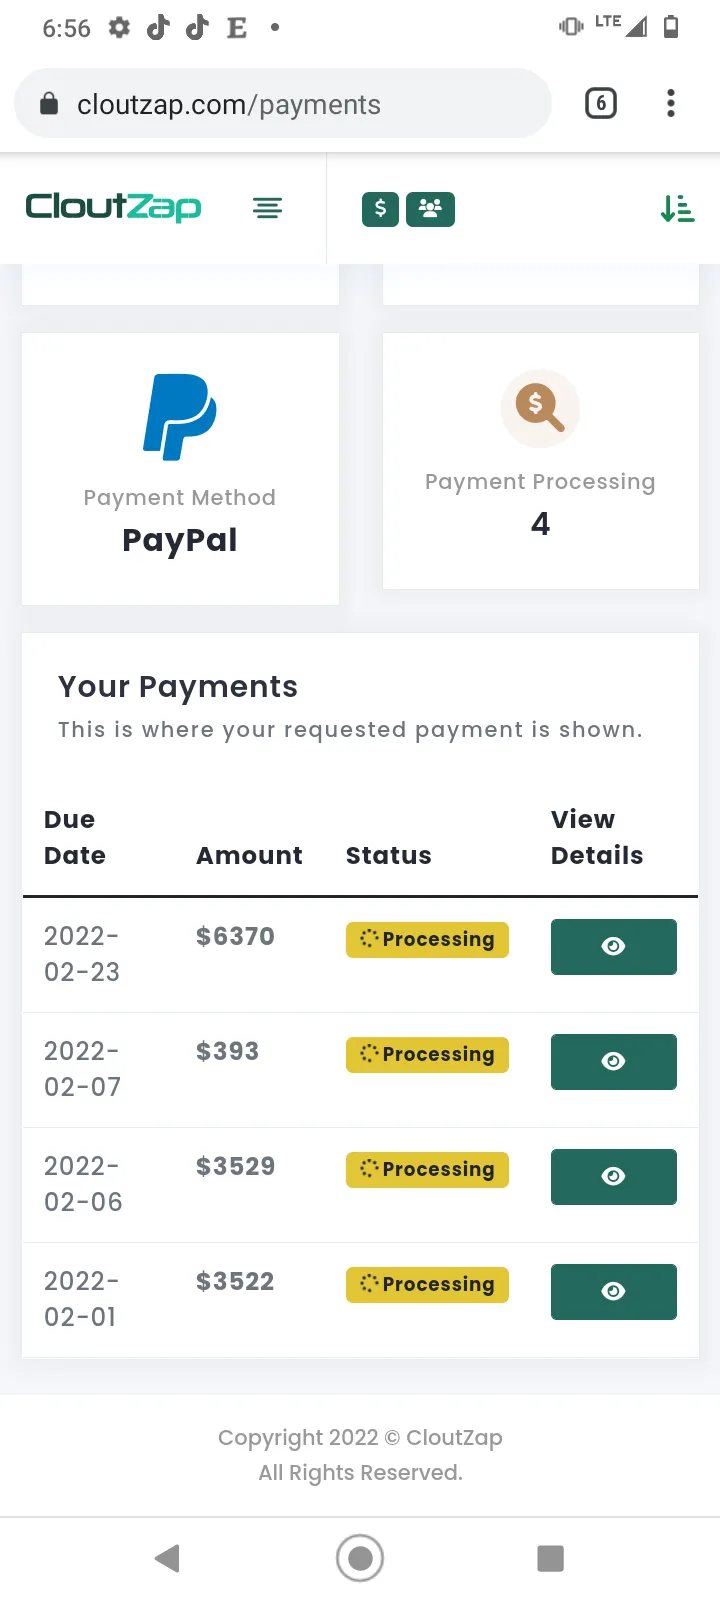Image resolution: width=720 pixels, height=1600 pixels.
Task: Tap the green dollar sign icon
Action: [x=380, y=209]
